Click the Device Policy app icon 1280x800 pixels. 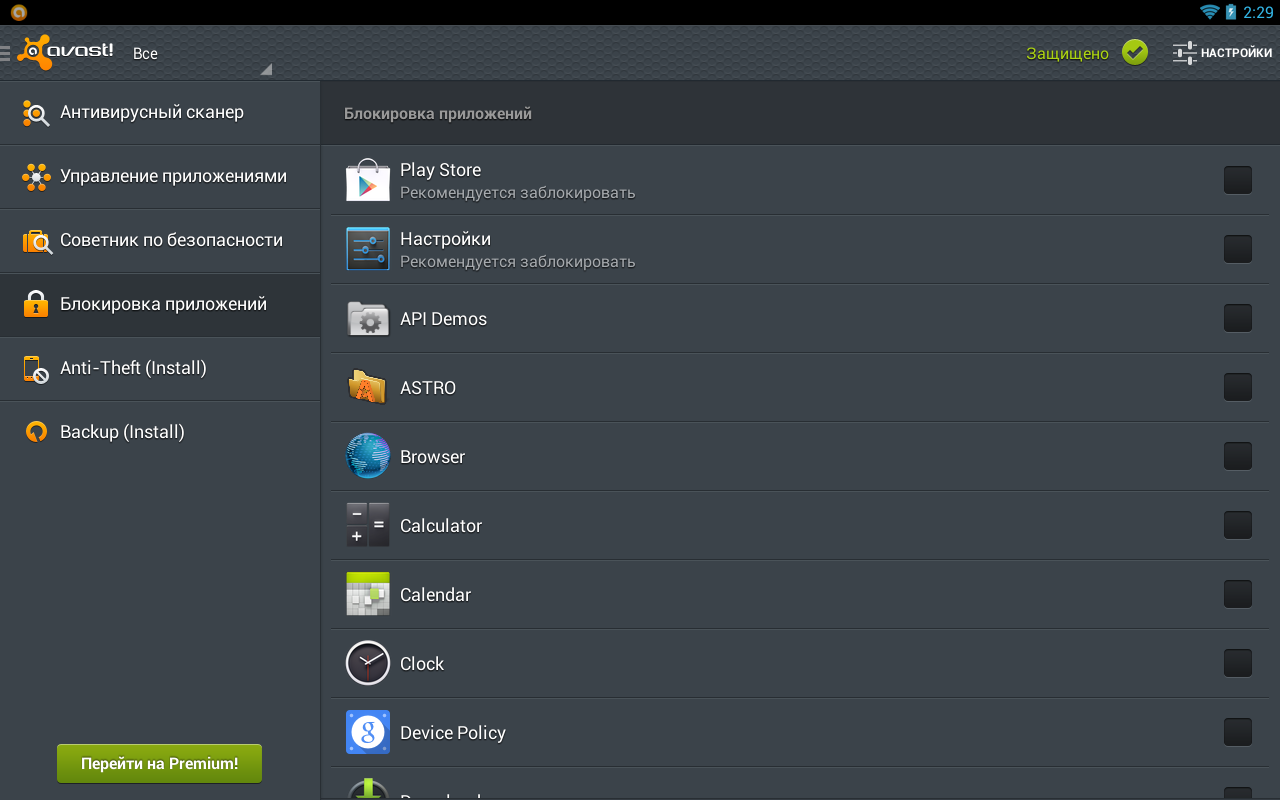[367, 732]
